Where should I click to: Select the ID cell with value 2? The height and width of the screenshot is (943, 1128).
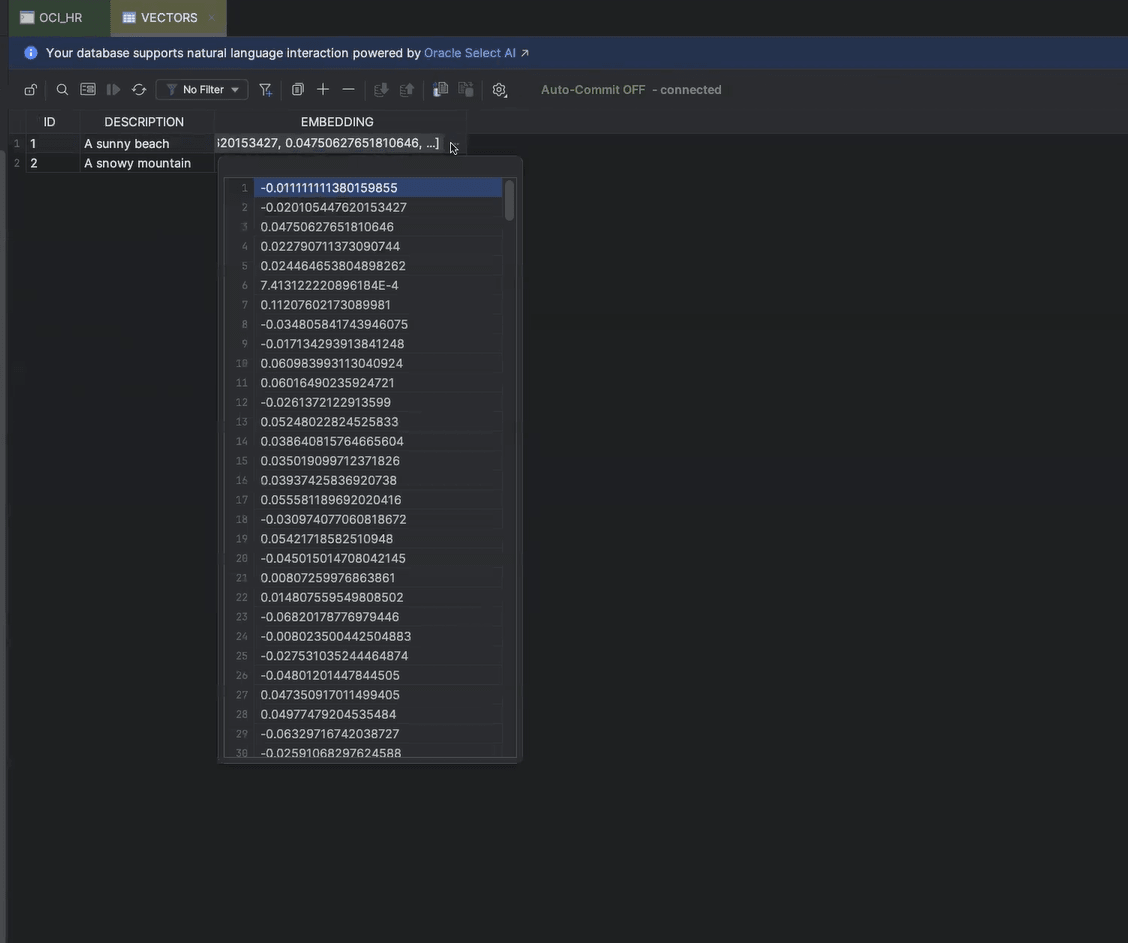52,163
